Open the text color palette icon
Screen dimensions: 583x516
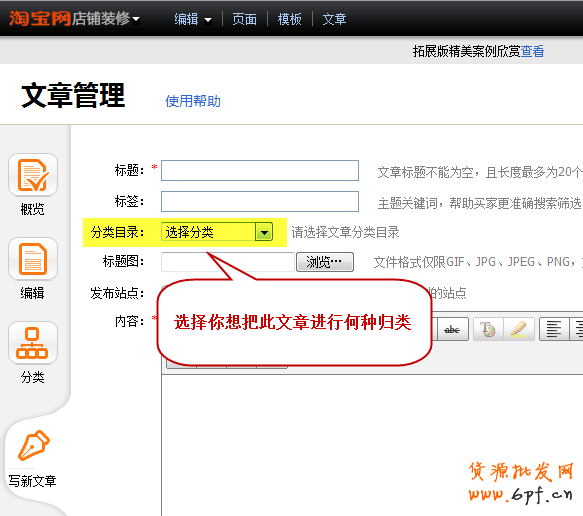point(488,329)
